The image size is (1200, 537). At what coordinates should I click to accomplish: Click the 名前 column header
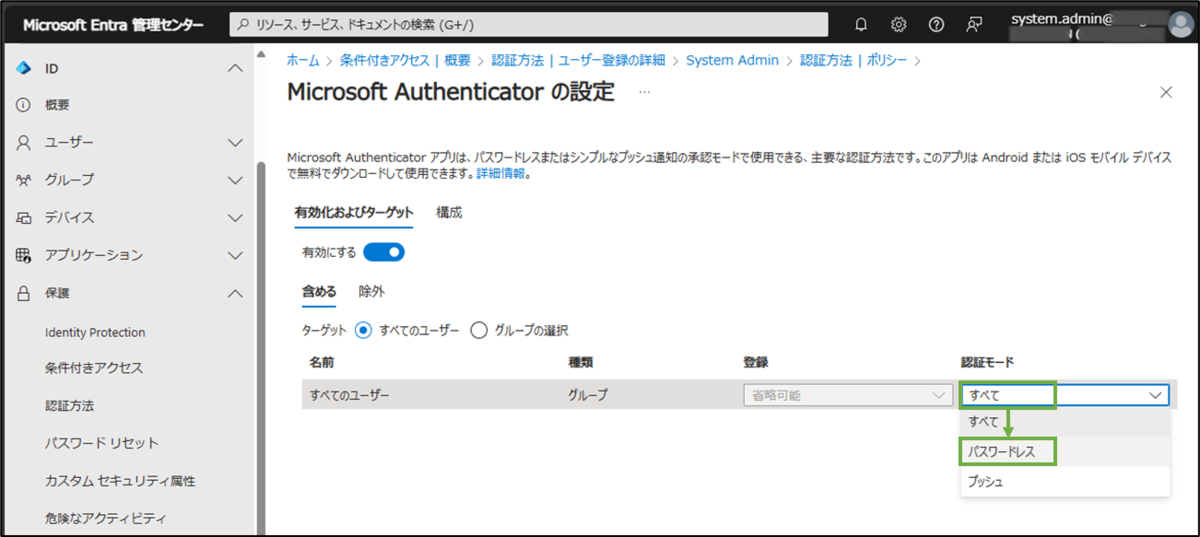click(x=322, y=362)
